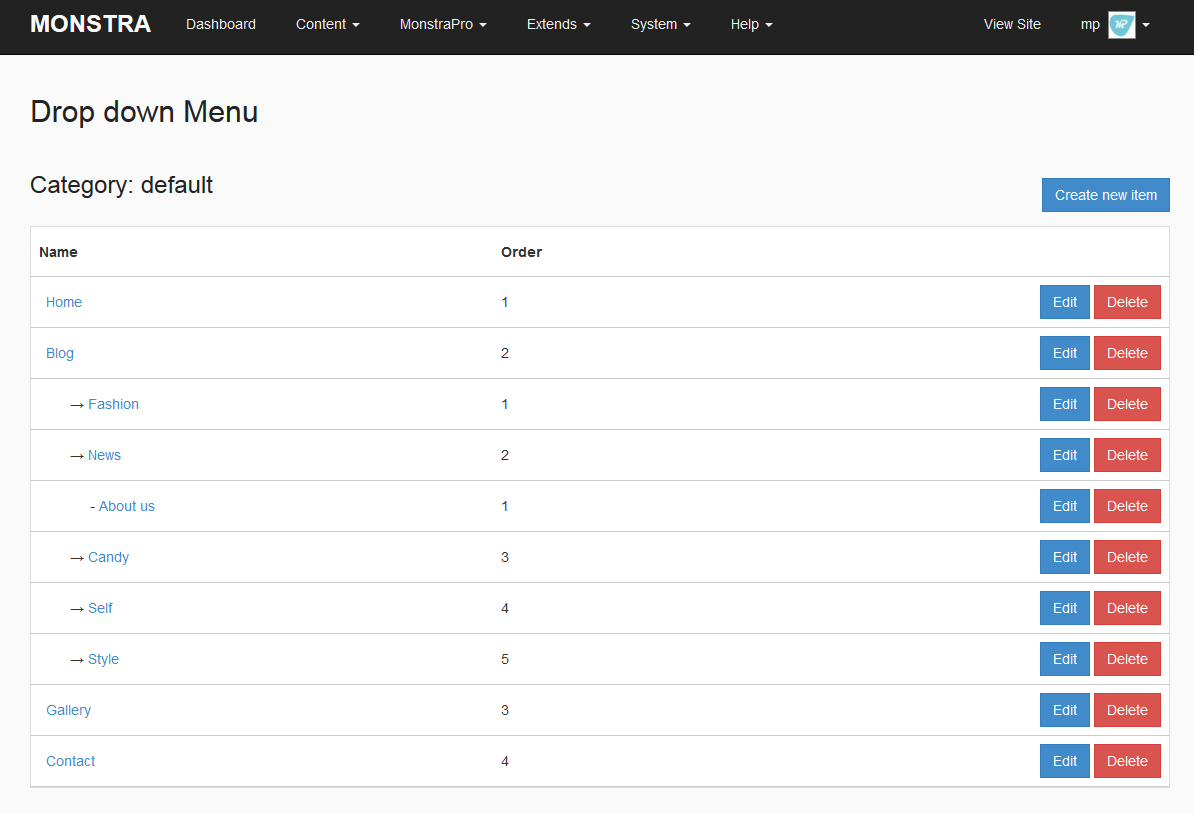Click the Style submenu link

coord(104,658)
